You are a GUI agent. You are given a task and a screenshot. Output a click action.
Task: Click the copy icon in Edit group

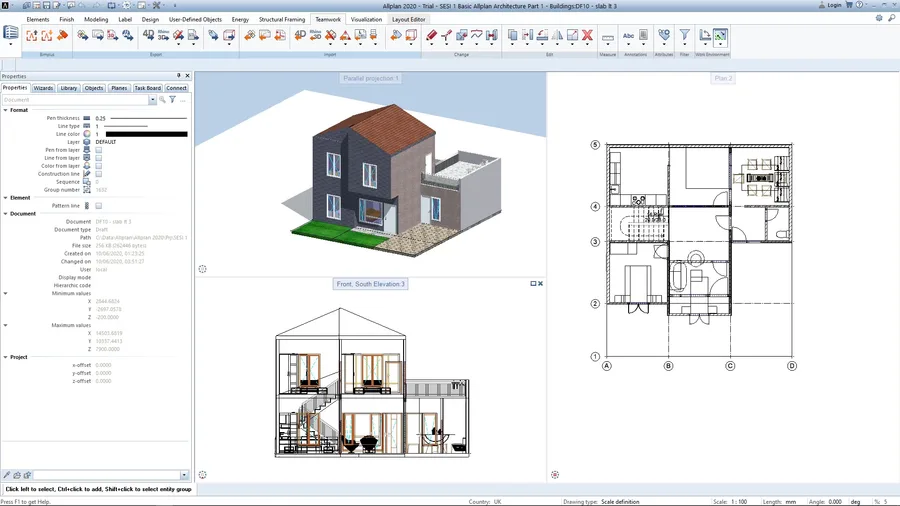(x=513, y=36)
